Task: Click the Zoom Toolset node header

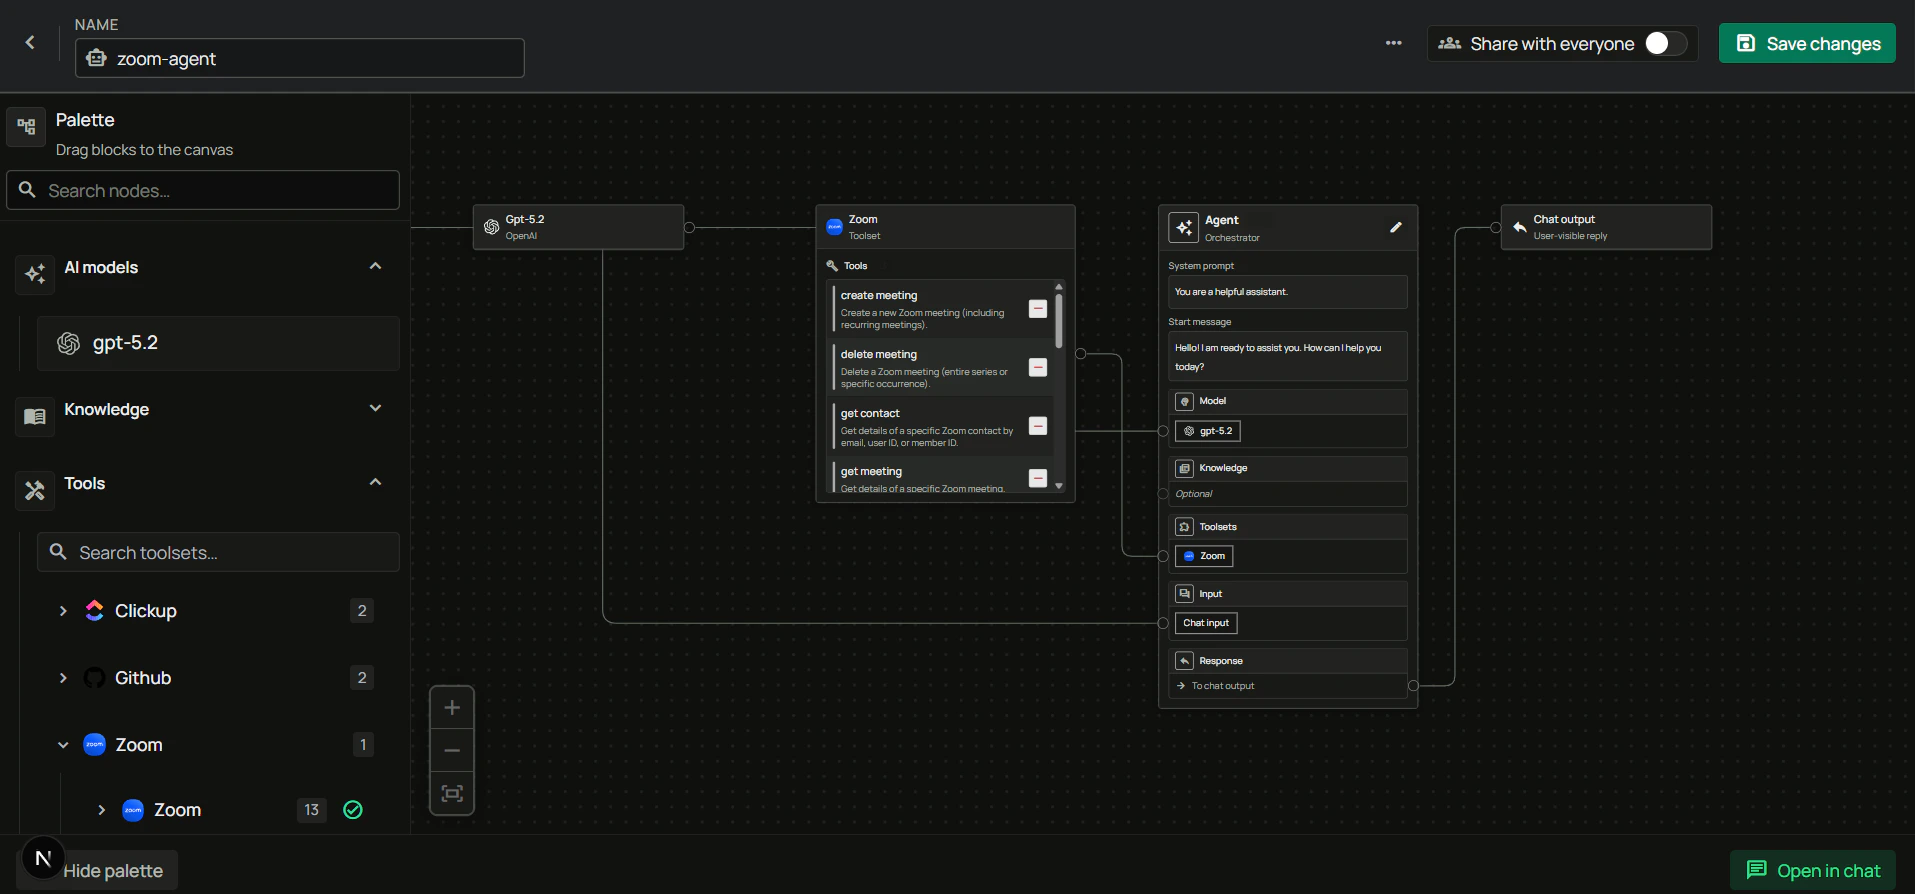Action: click(945, 227)
